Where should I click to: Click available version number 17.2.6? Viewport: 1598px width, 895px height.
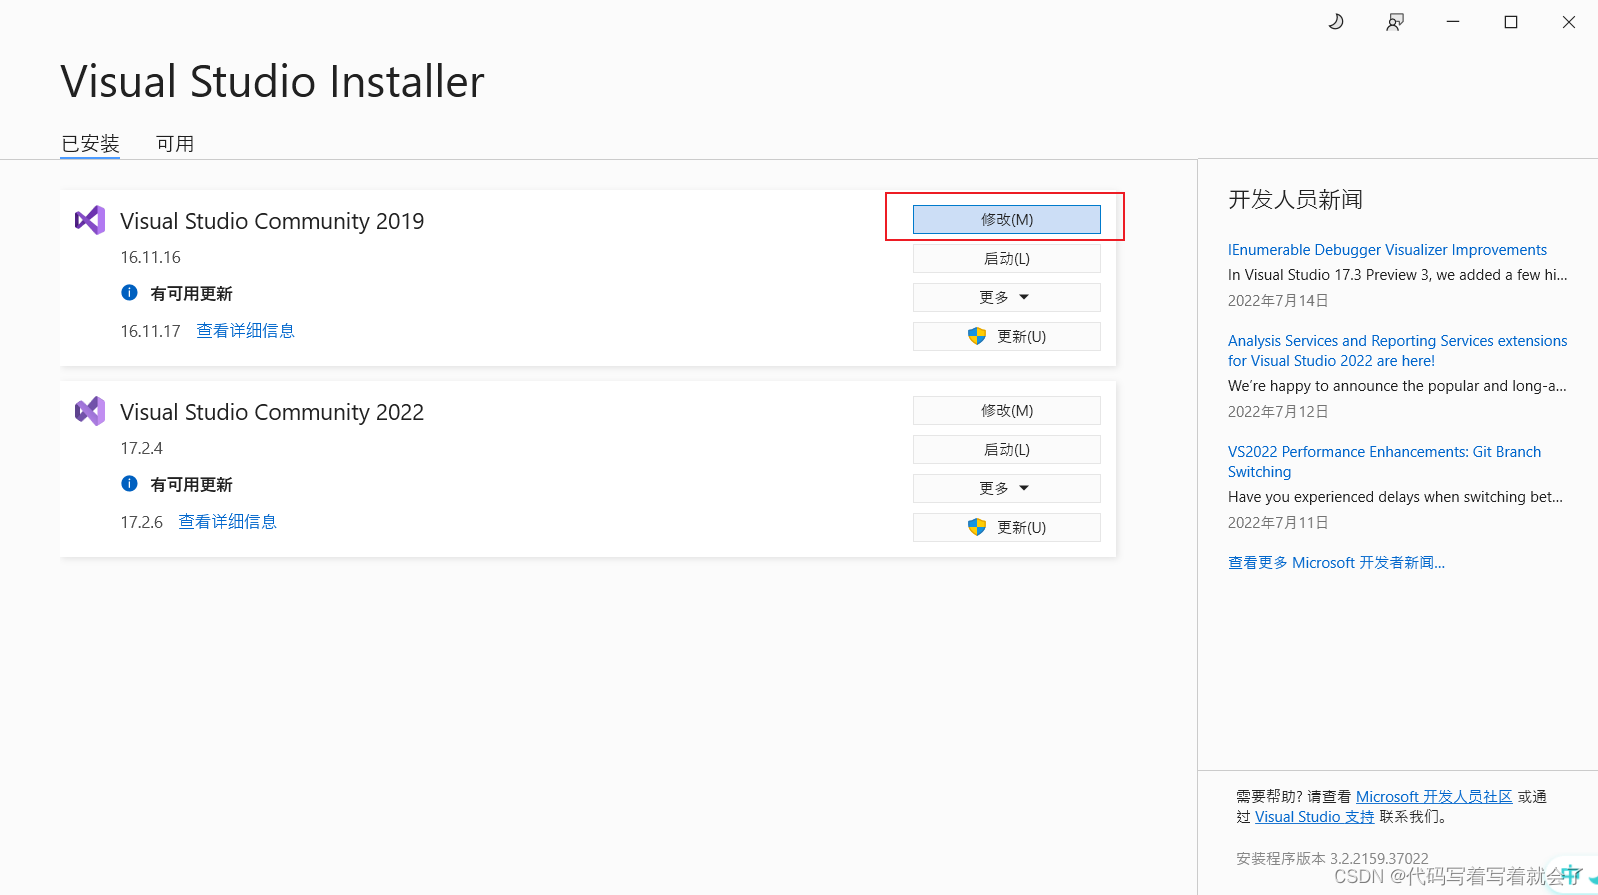pos(142,522)
